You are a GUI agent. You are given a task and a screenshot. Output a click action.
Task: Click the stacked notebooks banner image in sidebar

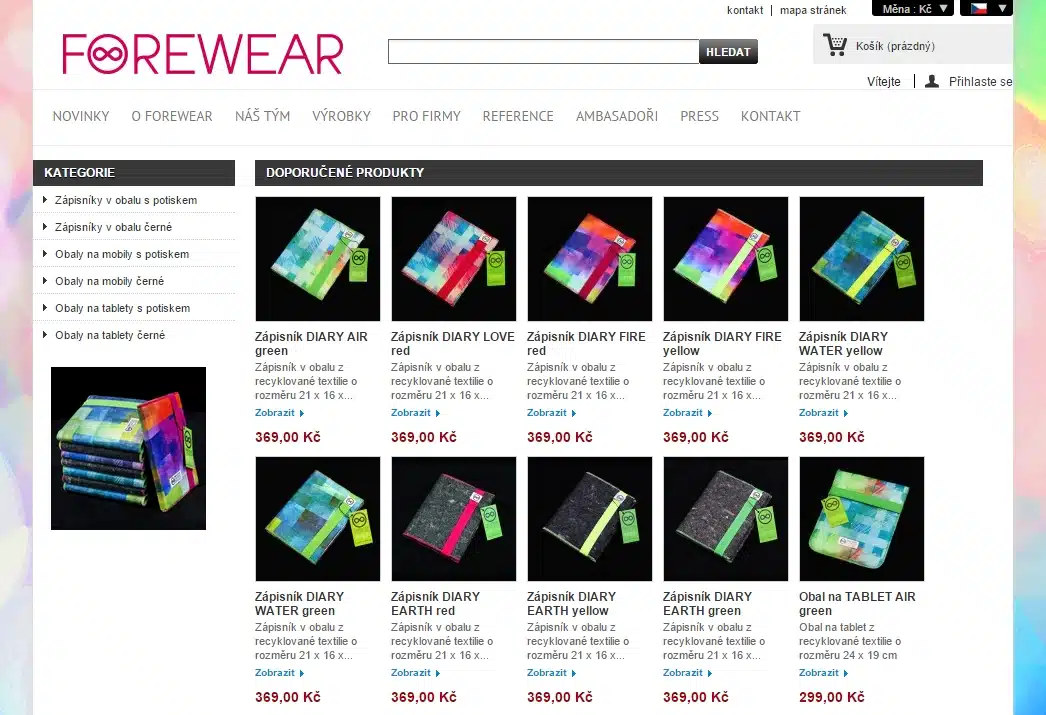tap(128, 448)
